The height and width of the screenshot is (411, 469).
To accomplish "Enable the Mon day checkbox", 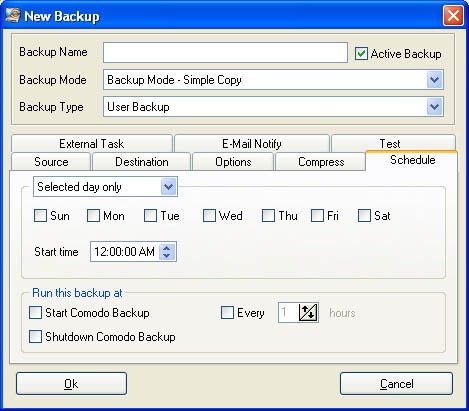I will pyautogui.click(x=93, y=216).
